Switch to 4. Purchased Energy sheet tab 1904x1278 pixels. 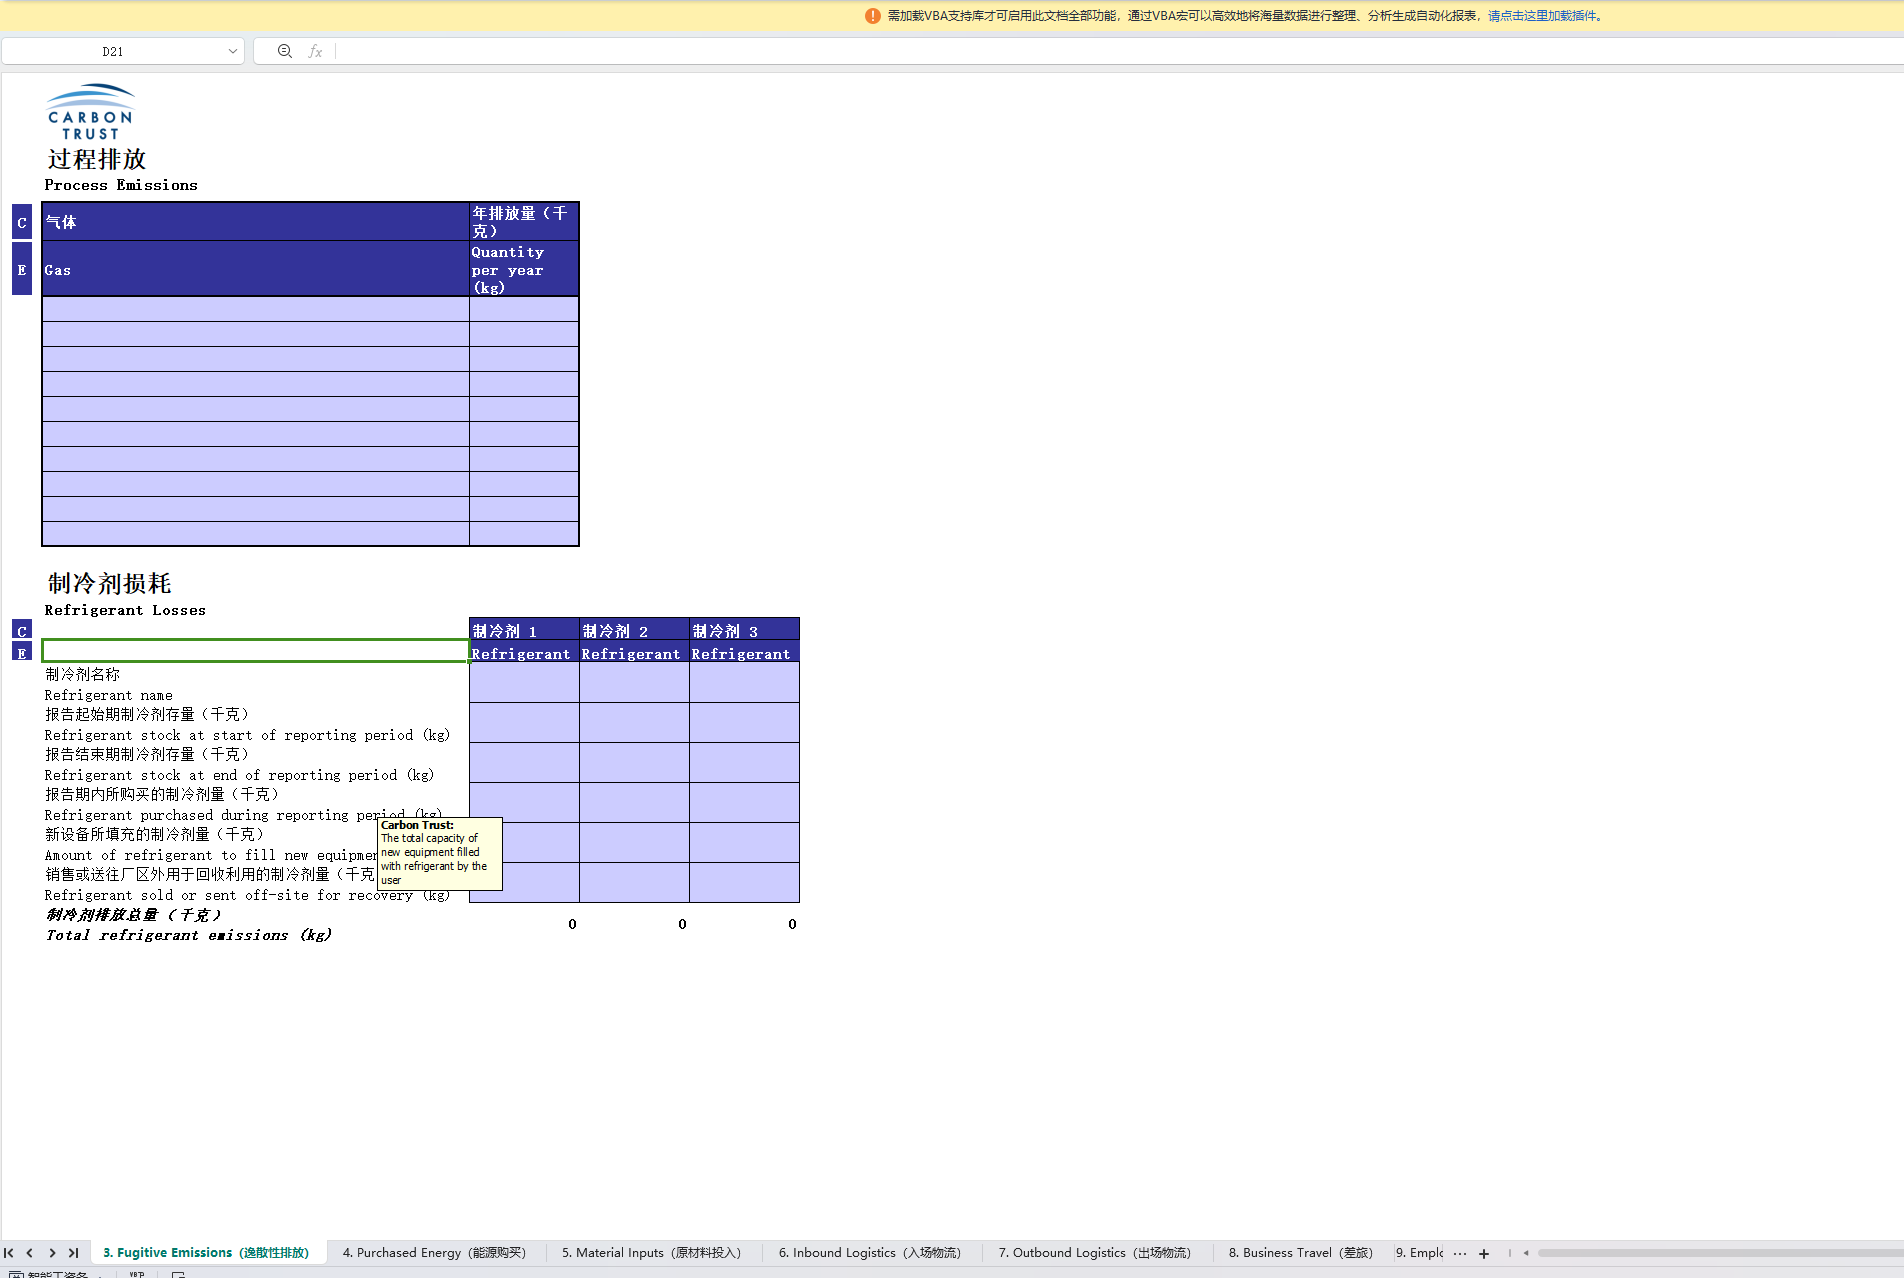(434, 1253)
